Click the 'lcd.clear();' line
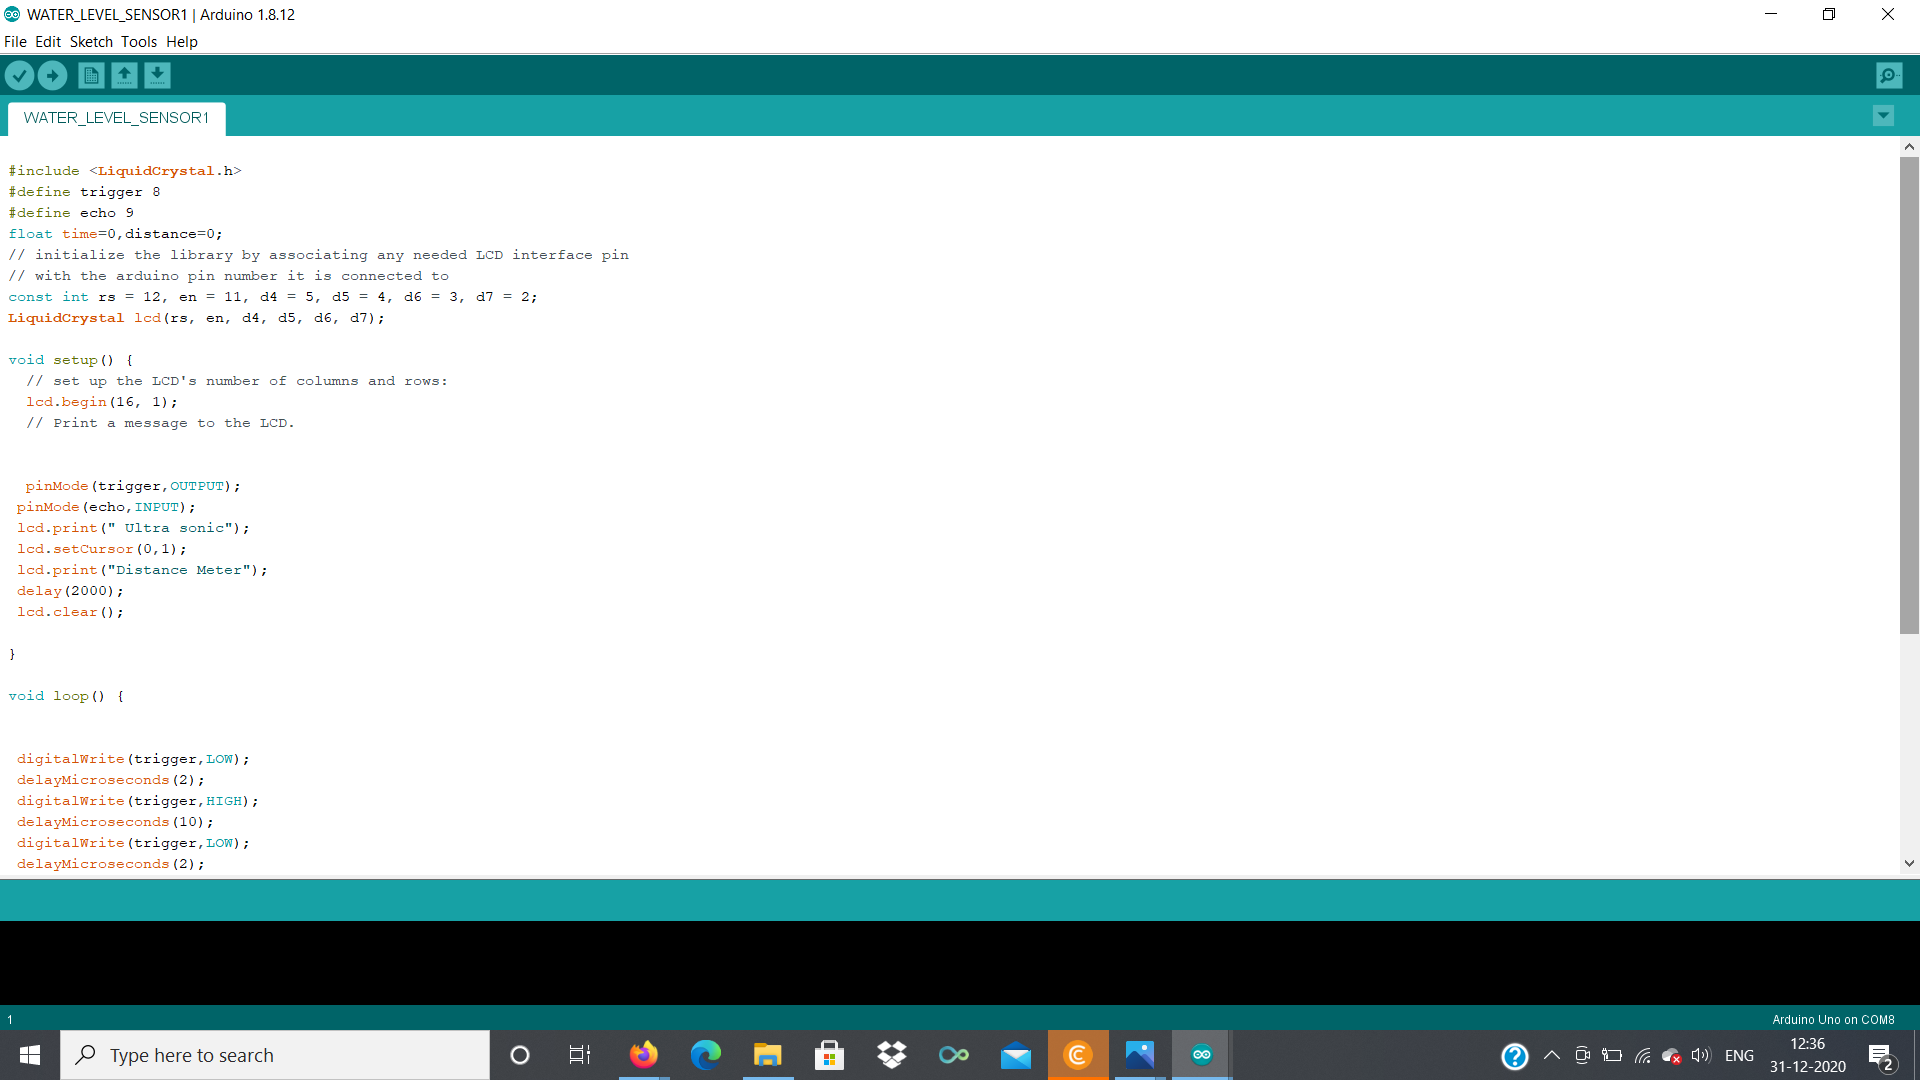Image resolution: width=1920 pixels, height=1080 pixels. pyautogui.click(x=70, y=612)
